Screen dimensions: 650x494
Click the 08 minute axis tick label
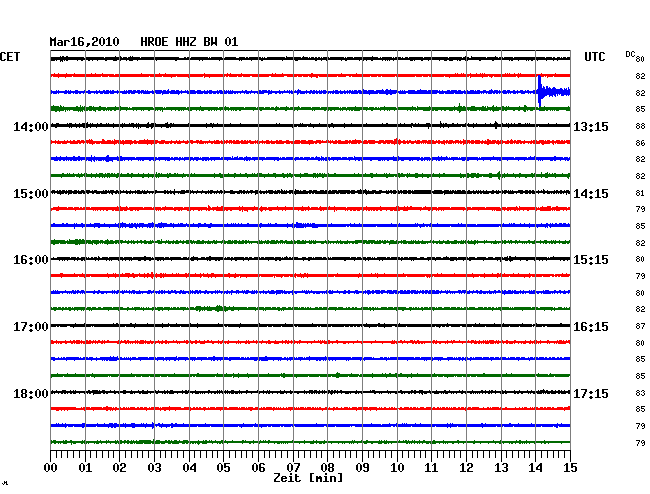327,468
